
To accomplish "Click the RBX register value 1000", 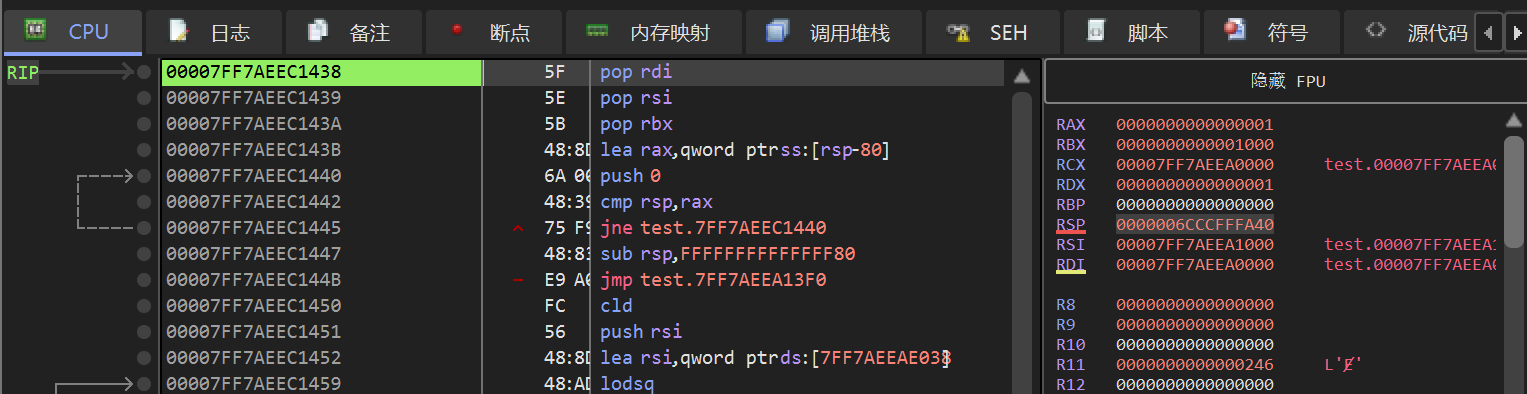I will pos(1195,145).
